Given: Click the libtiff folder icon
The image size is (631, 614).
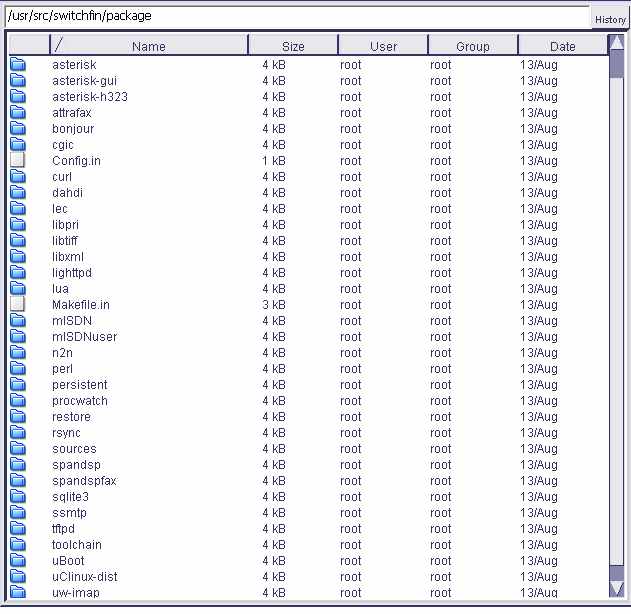Looking at the screenshot, I should coord(18,240).
